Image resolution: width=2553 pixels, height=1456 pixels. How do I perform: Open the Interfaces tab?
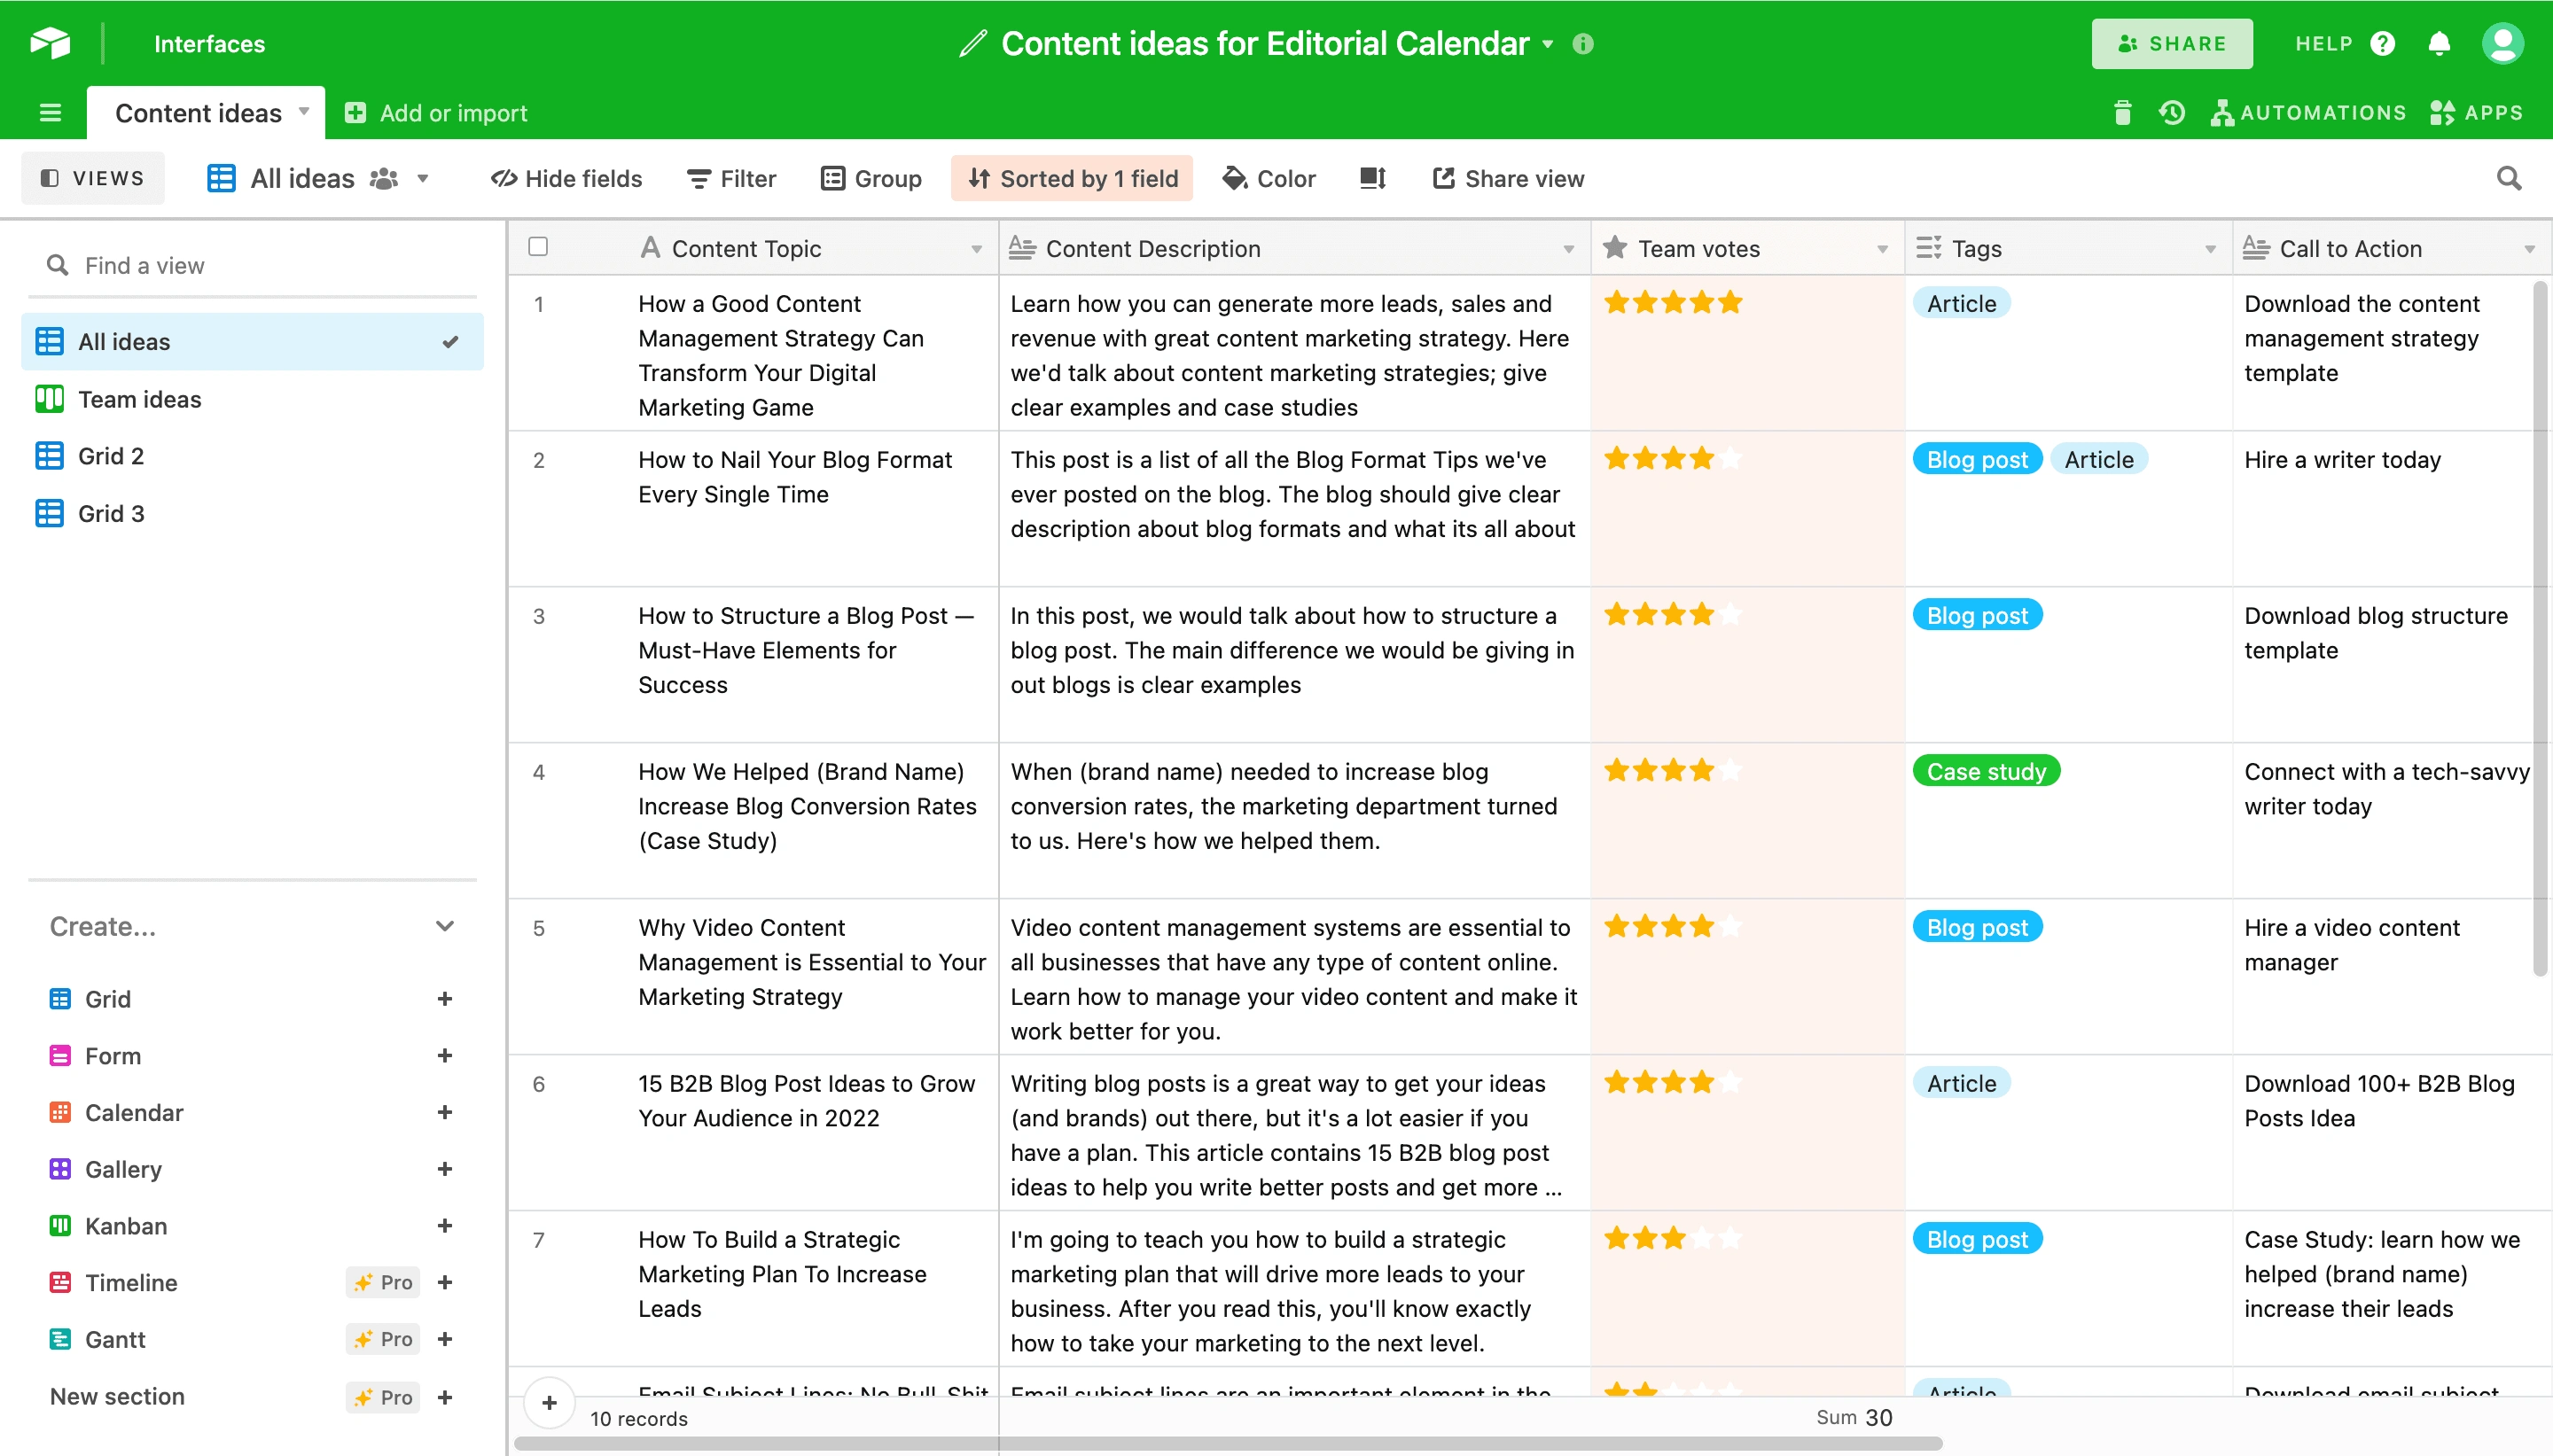209,44
